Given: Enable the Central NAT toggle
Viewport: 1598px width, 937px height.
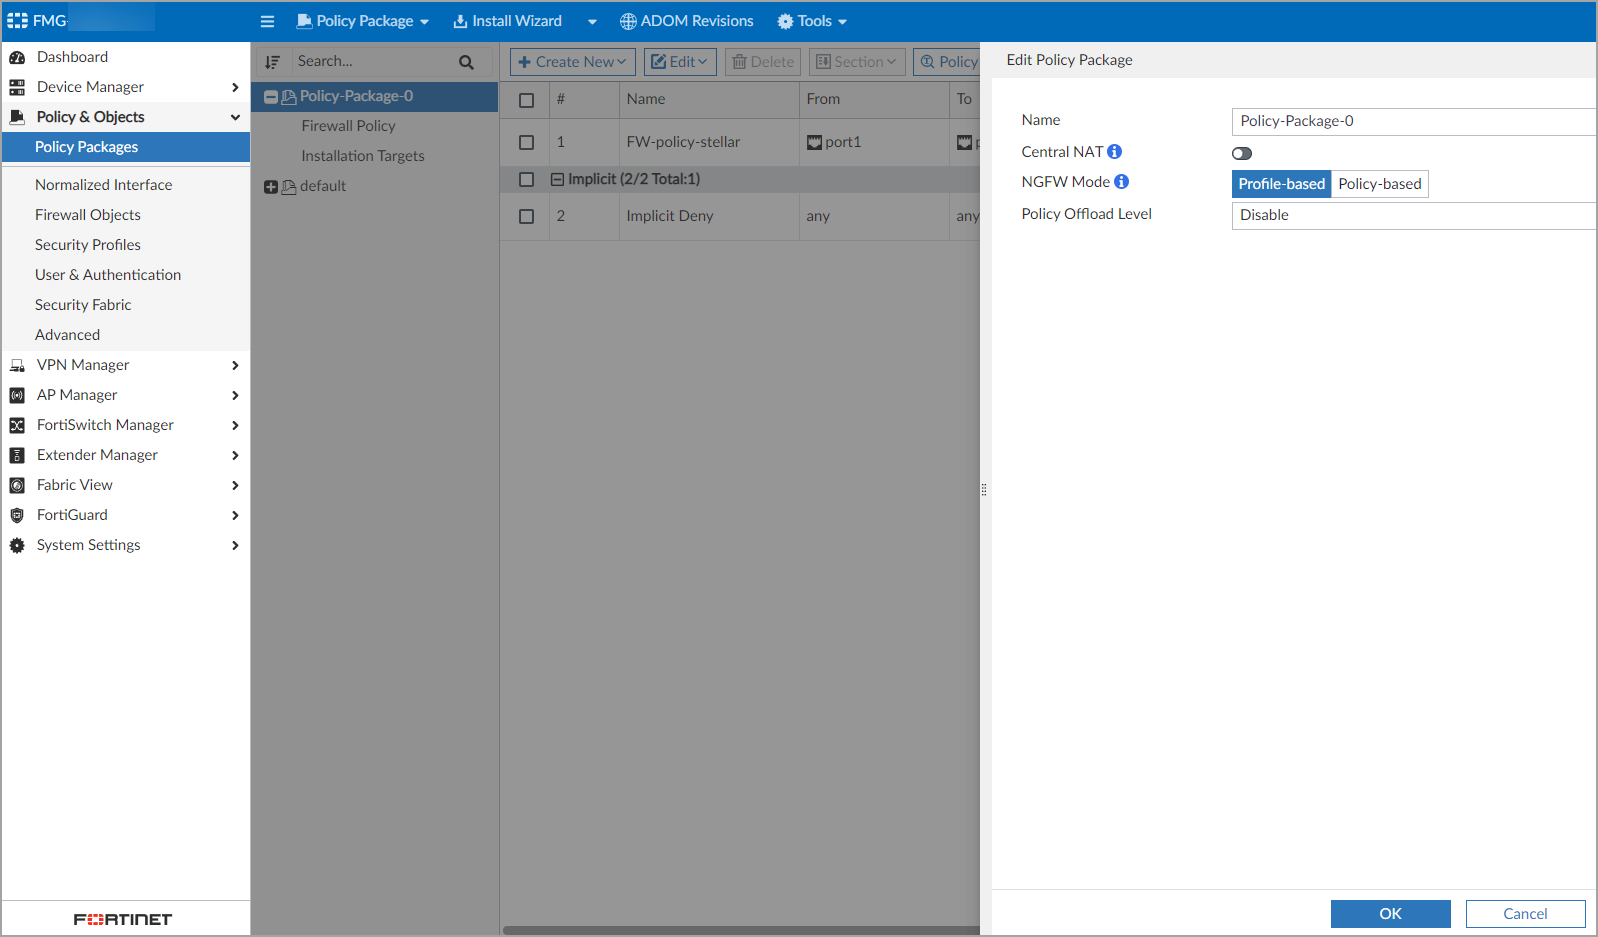Looking at the screenshot, I should point(1242,153).
